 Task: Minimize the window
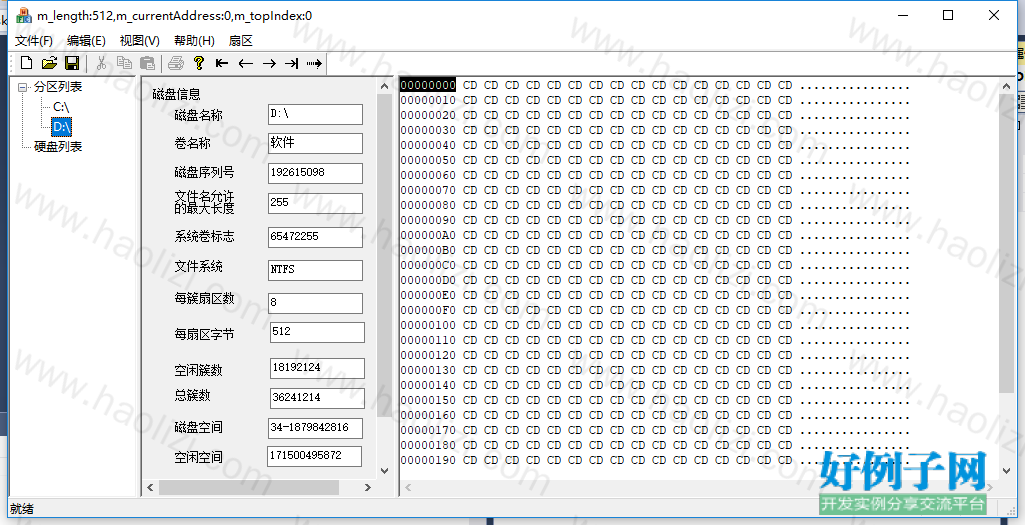tap(903, 15)
